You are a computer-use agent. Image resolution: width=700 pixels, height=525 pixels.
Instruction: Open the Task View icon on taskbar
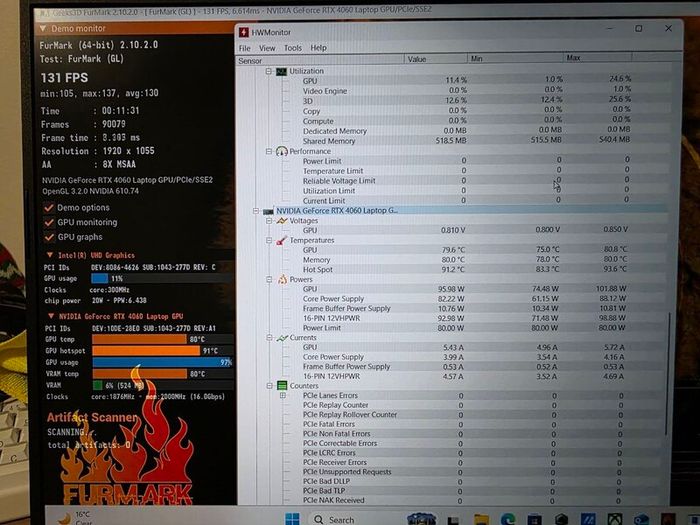click(454, 521)
